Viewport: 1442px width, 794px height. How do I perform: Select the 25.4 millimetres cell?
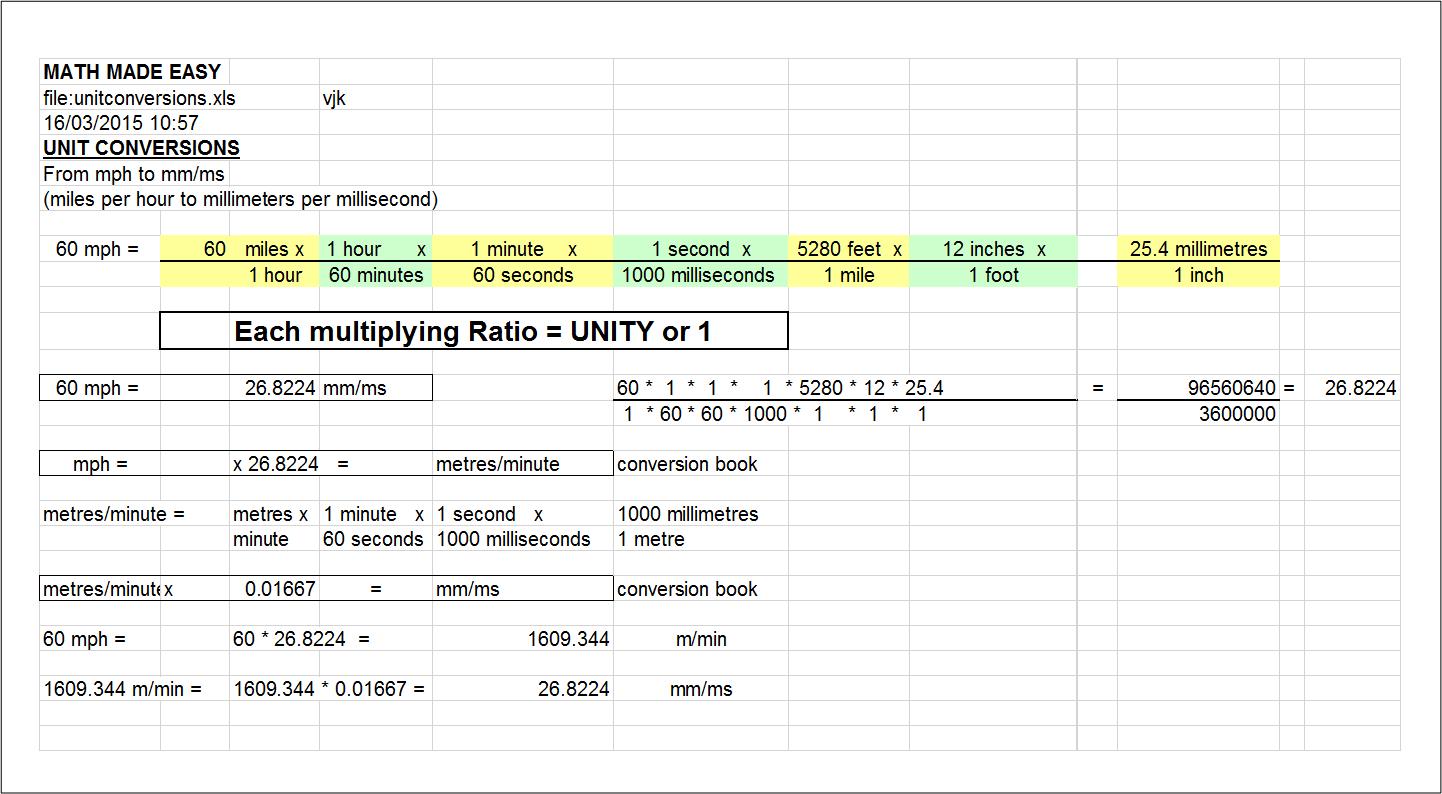(x=1198, y=249)
